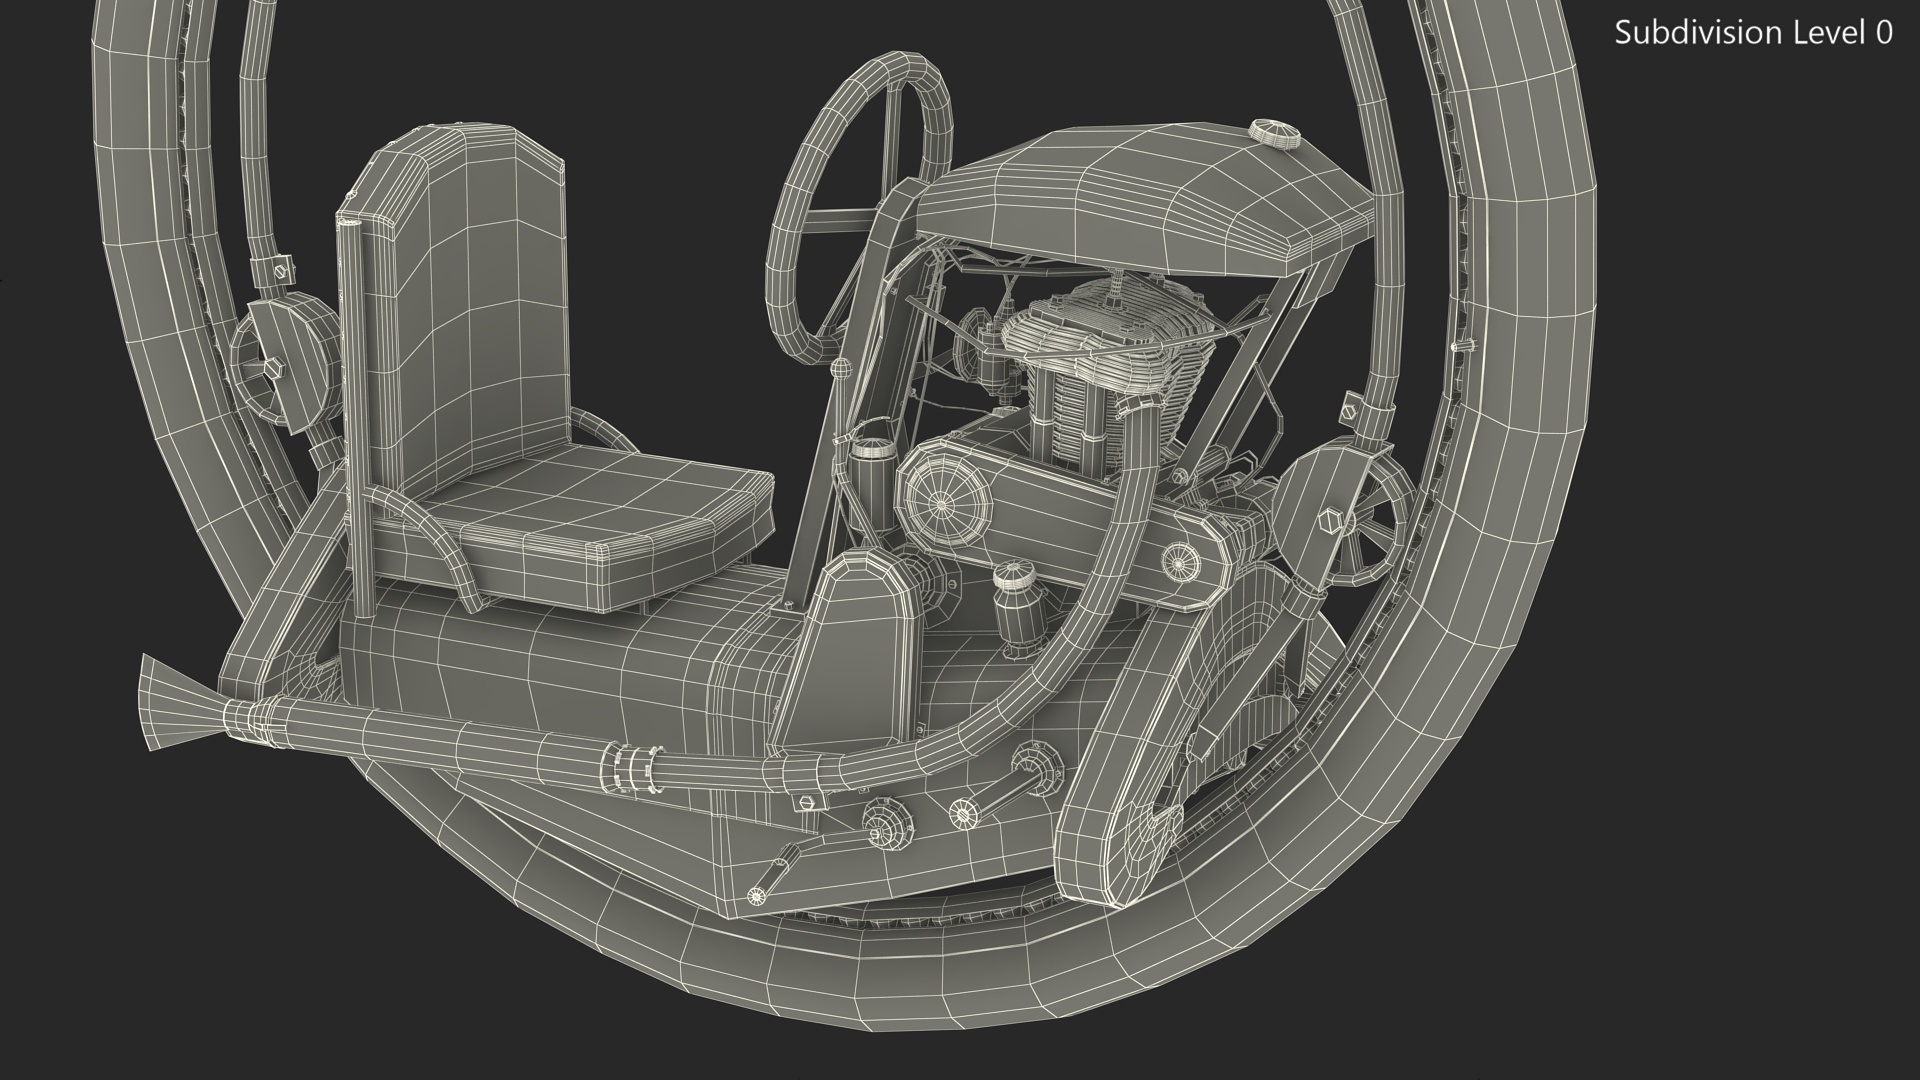Viewport: 1920px width, 1080px height.
Task: Click the 'Subdivision Level 0' label
Action: (1753, 33)
